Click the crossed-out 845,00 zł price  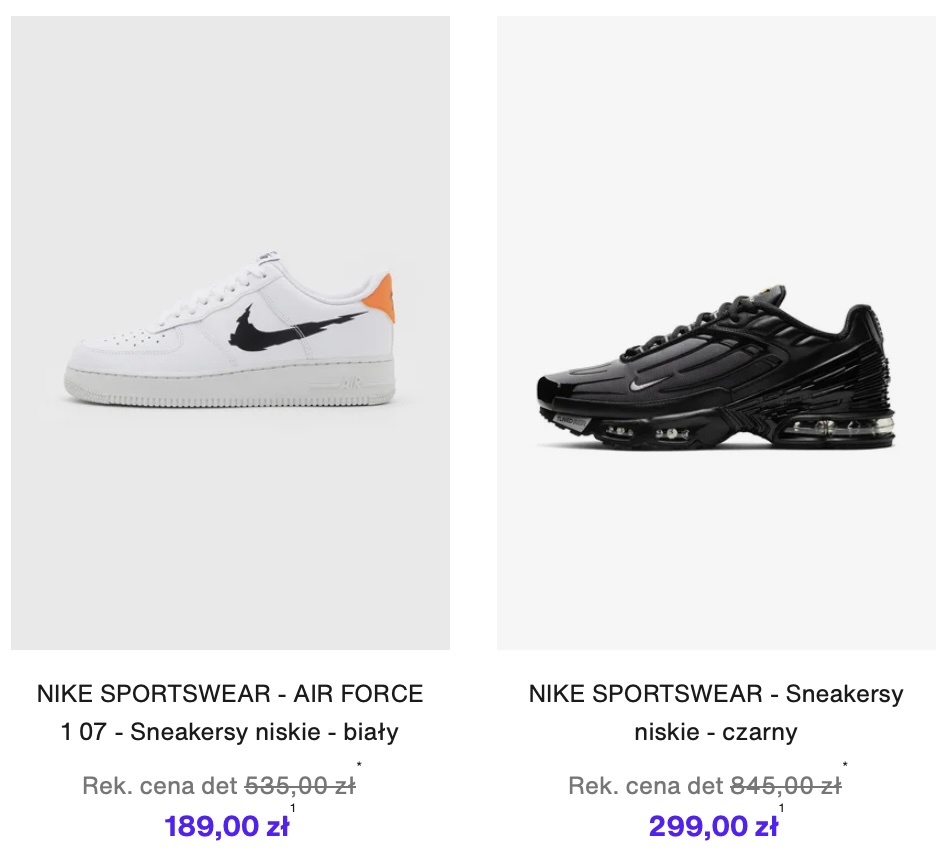tap(786, 786)
